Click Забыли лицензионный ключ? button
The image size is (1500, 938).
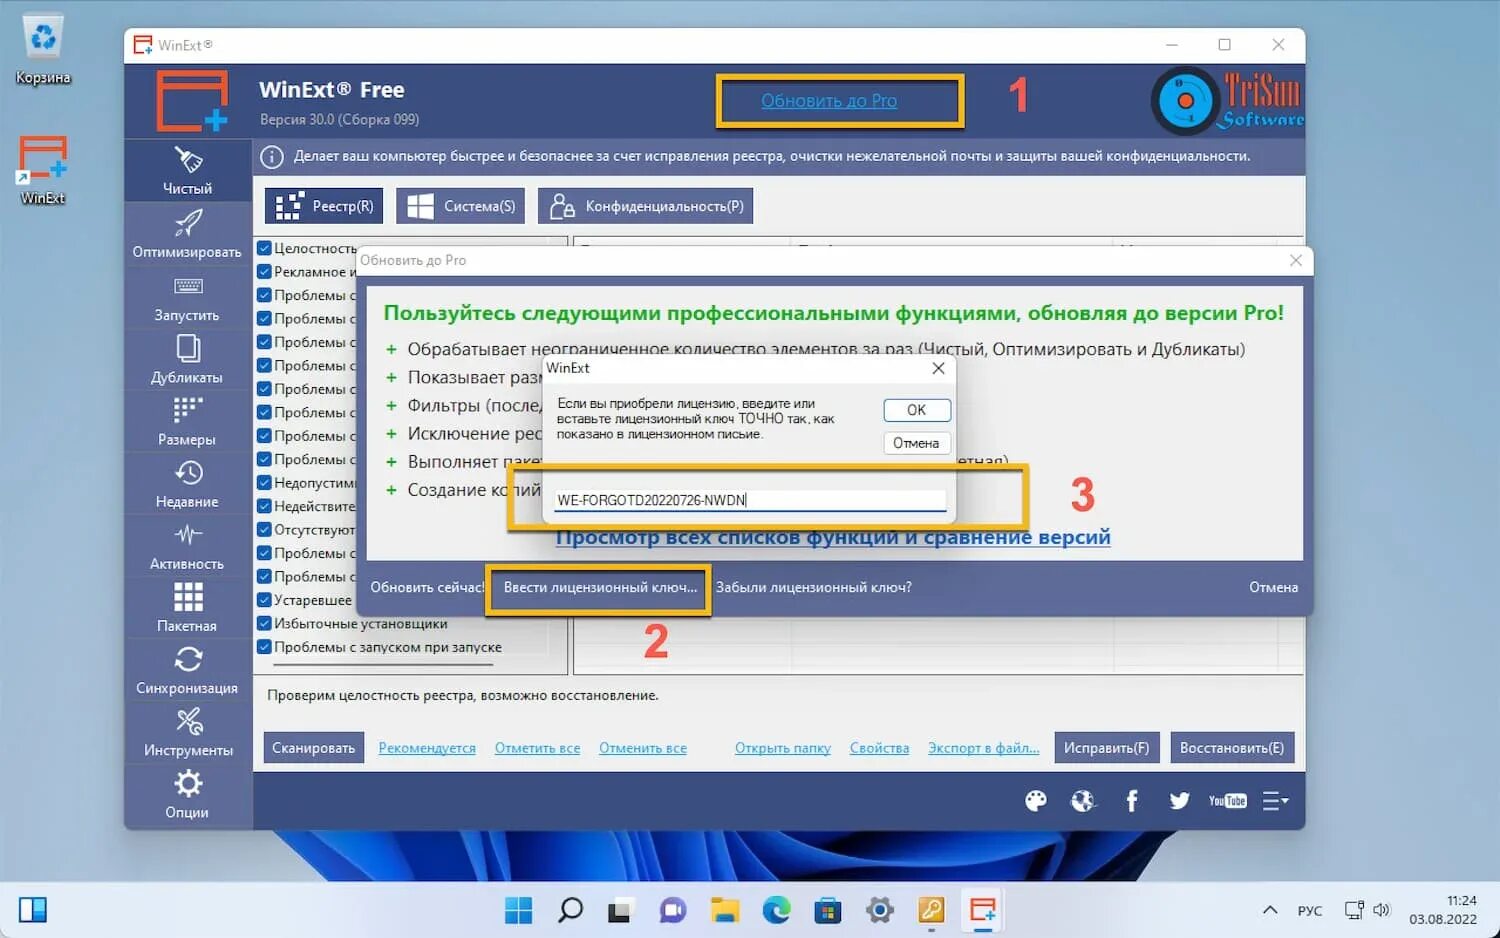(814, 588)
